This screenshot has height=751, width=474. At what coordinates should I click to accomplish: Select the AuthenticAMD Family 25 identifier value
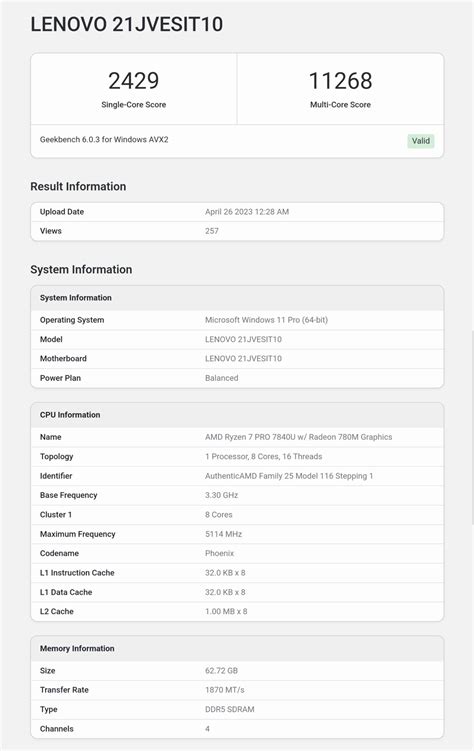(x=289, y=476)
